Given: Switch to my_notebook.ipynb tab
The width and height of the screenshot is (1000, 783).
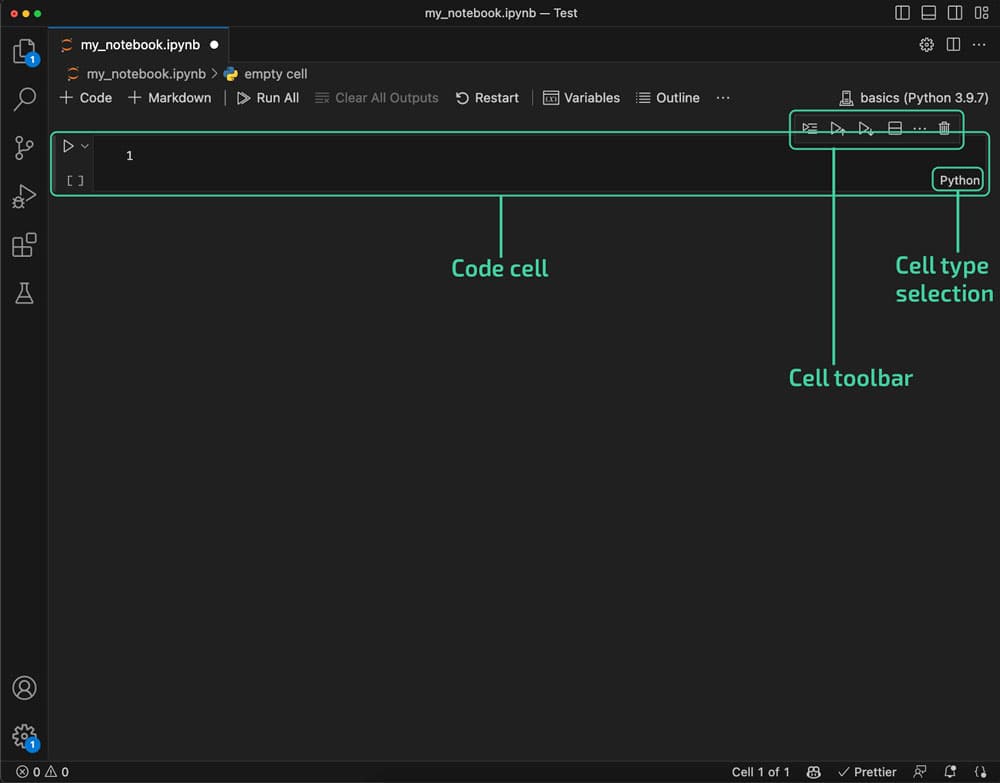Looking at the screenshot, I should (140, 45).
